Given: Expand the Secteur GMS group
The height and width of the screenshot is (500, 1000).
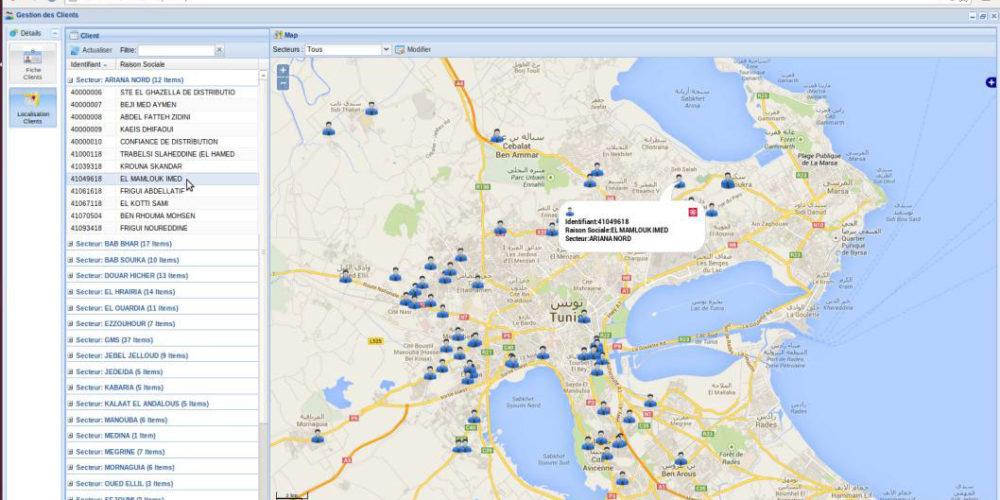Looking at the screenshot, I should [70, 340].
